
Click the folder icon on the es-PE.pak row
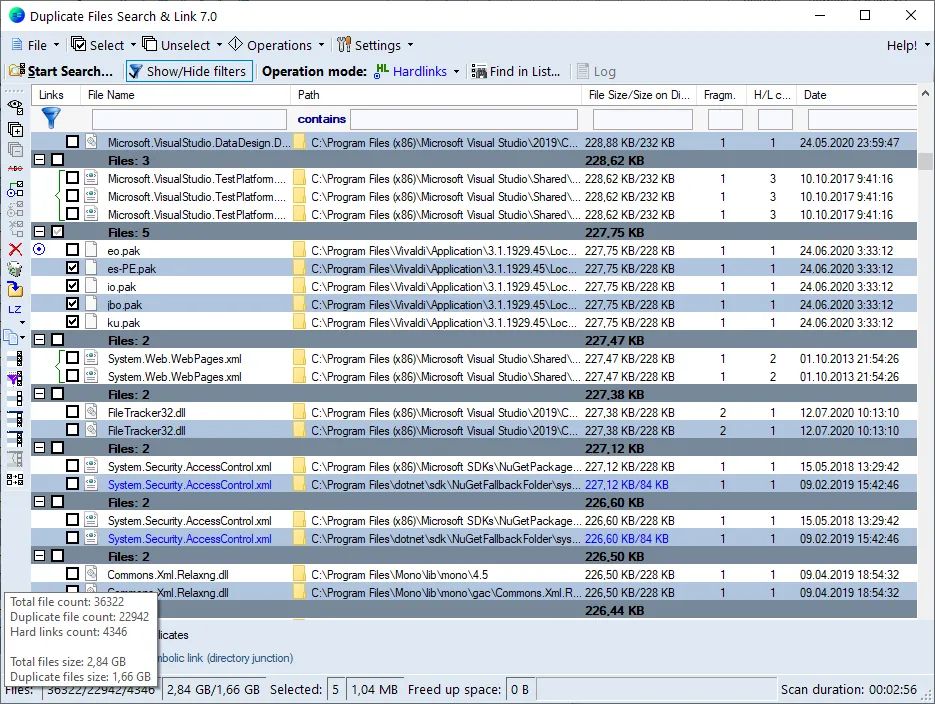(298, 268)
